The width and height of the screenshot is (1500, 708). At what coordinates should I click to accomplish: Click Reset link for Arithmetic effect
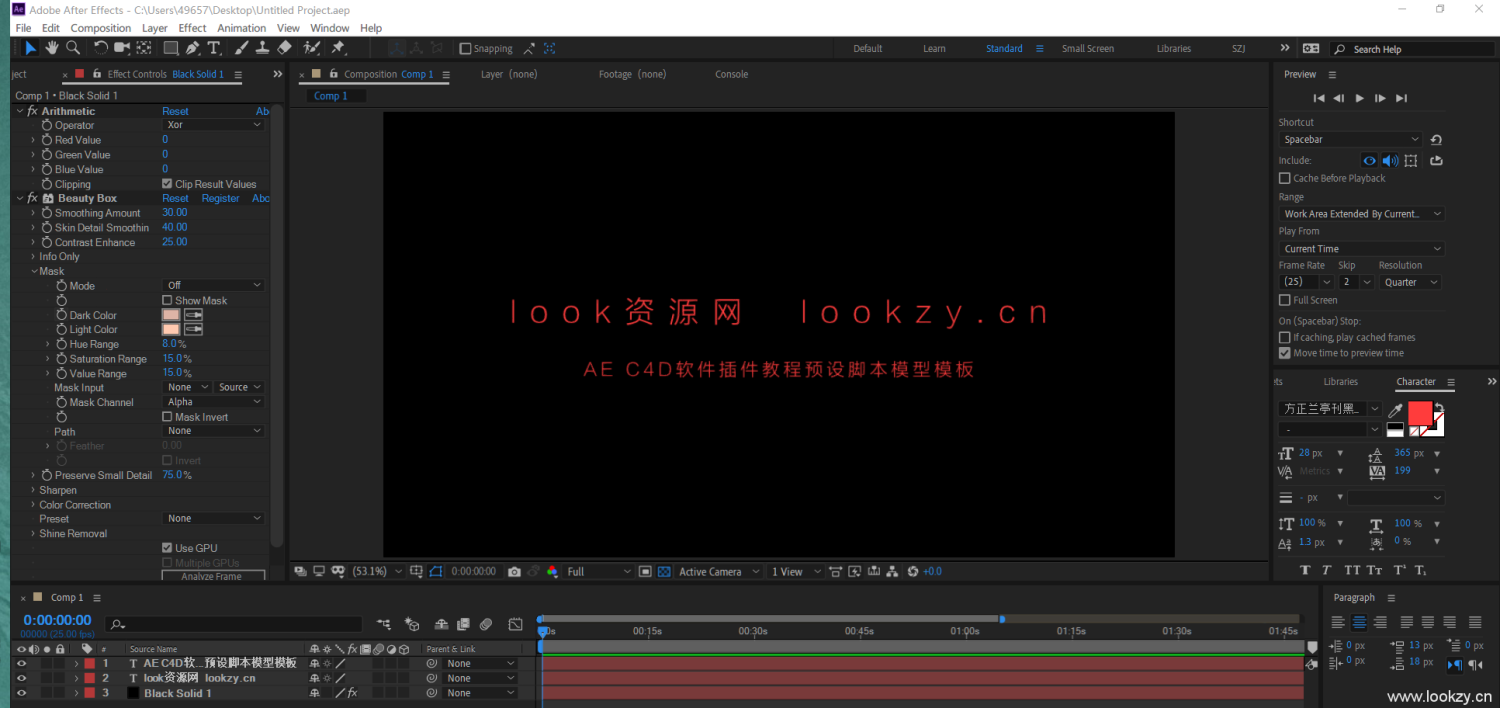tap(175, 111)
